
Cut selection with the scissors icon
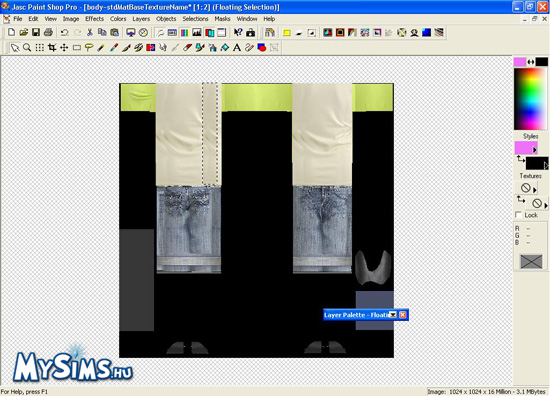click(x=89, y=33)
